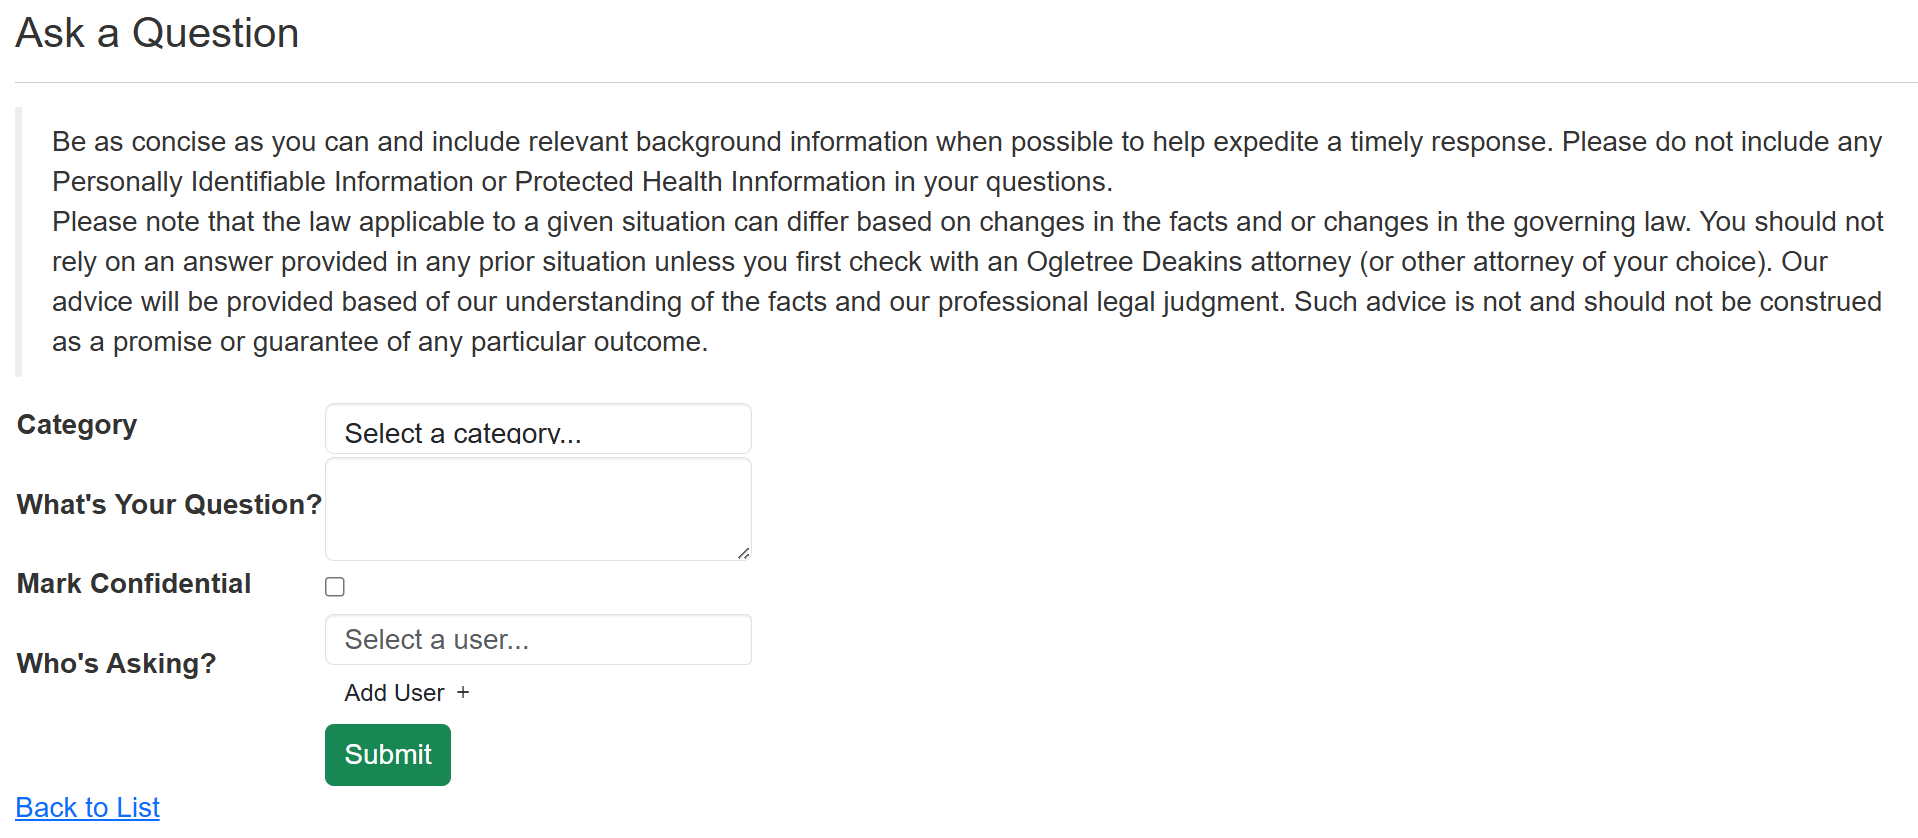Screen dimensions: 1918x838
Task: Click the Mark Confidential label text
Action: 134,584
